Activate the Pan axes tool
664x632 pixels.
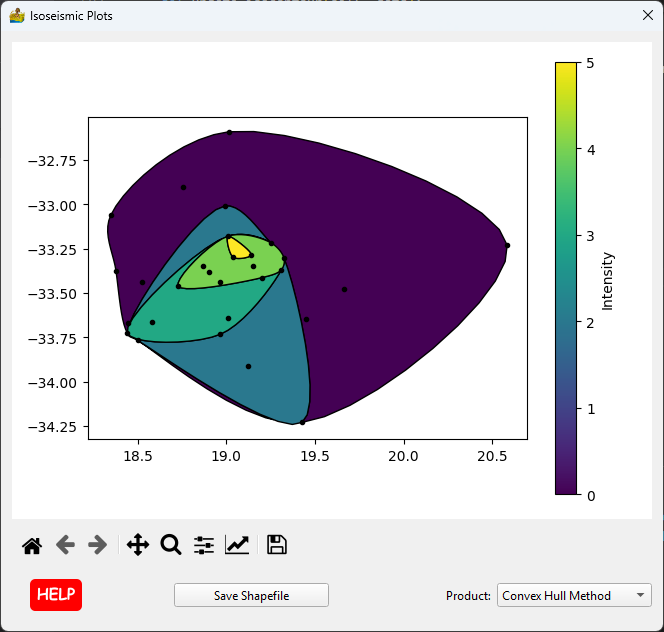click(x=138, y=545)
